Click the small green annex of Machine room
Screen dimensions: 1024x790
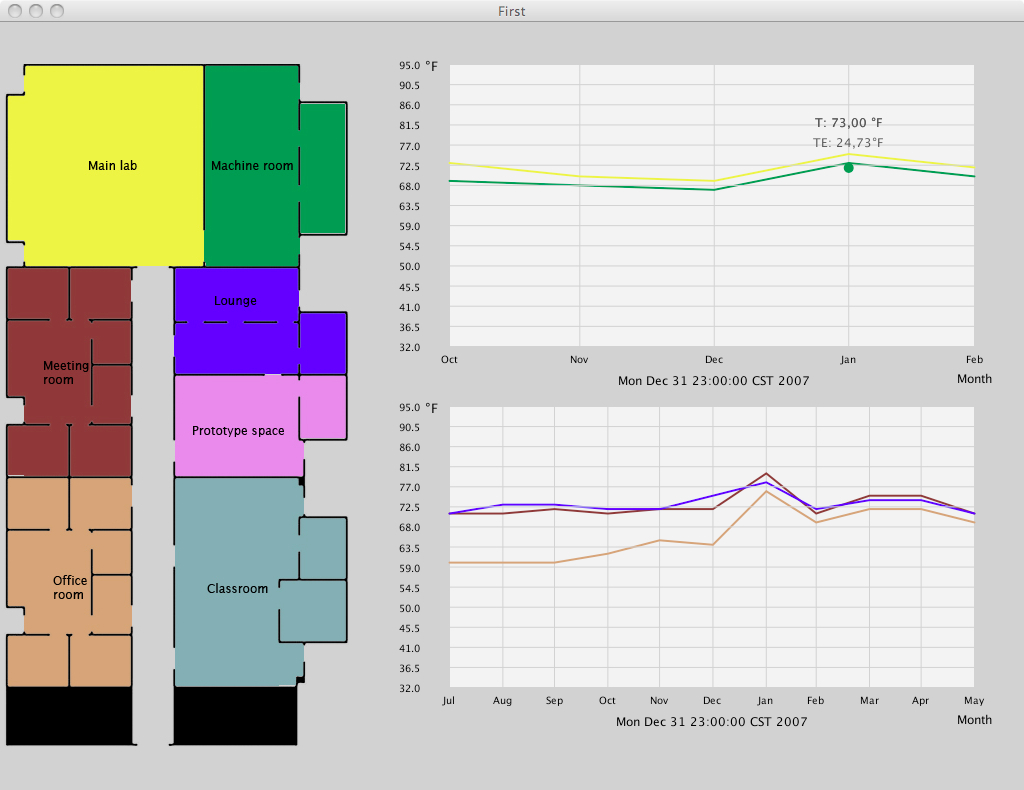(323, 168)
